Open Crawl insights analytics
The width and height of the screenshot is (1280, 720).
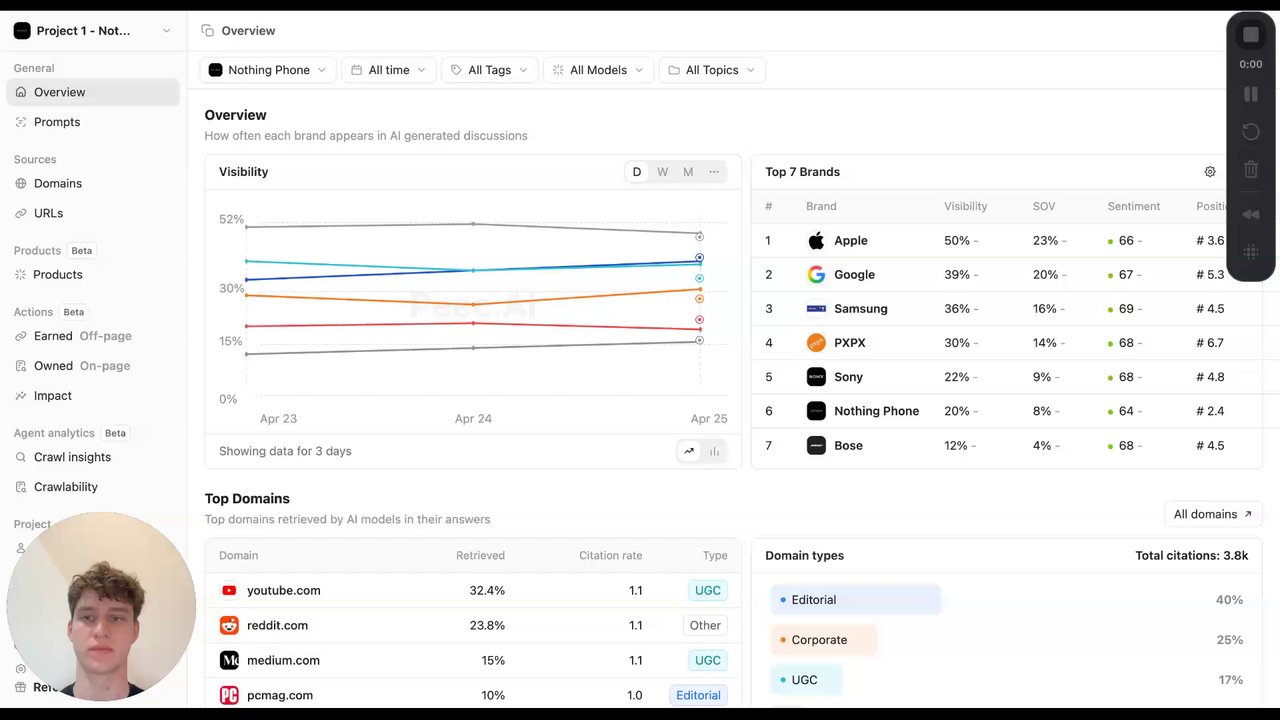click(93, 457)
